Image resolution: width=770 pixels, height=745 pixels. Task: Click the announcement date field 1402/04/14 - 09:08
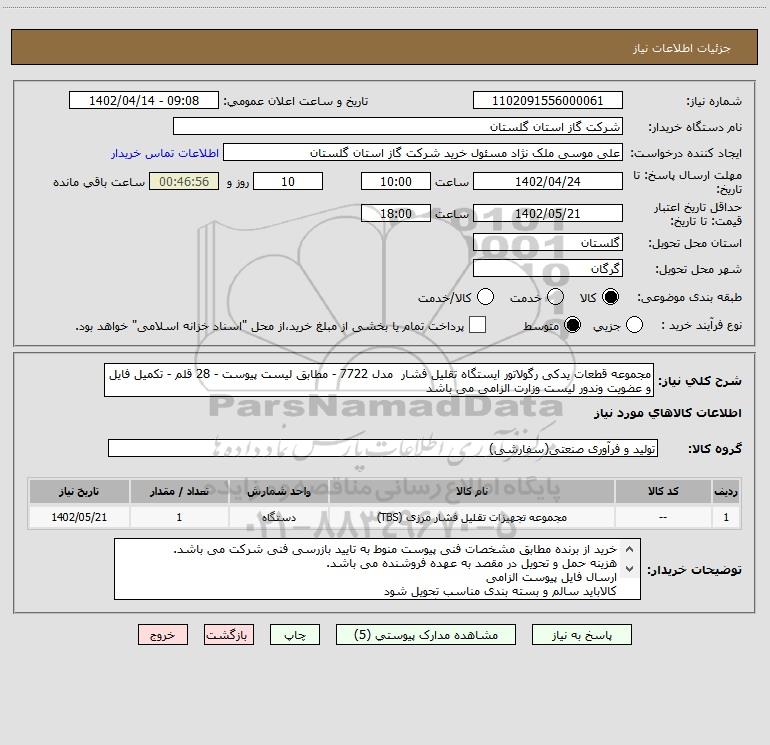[x=144, y=101]
